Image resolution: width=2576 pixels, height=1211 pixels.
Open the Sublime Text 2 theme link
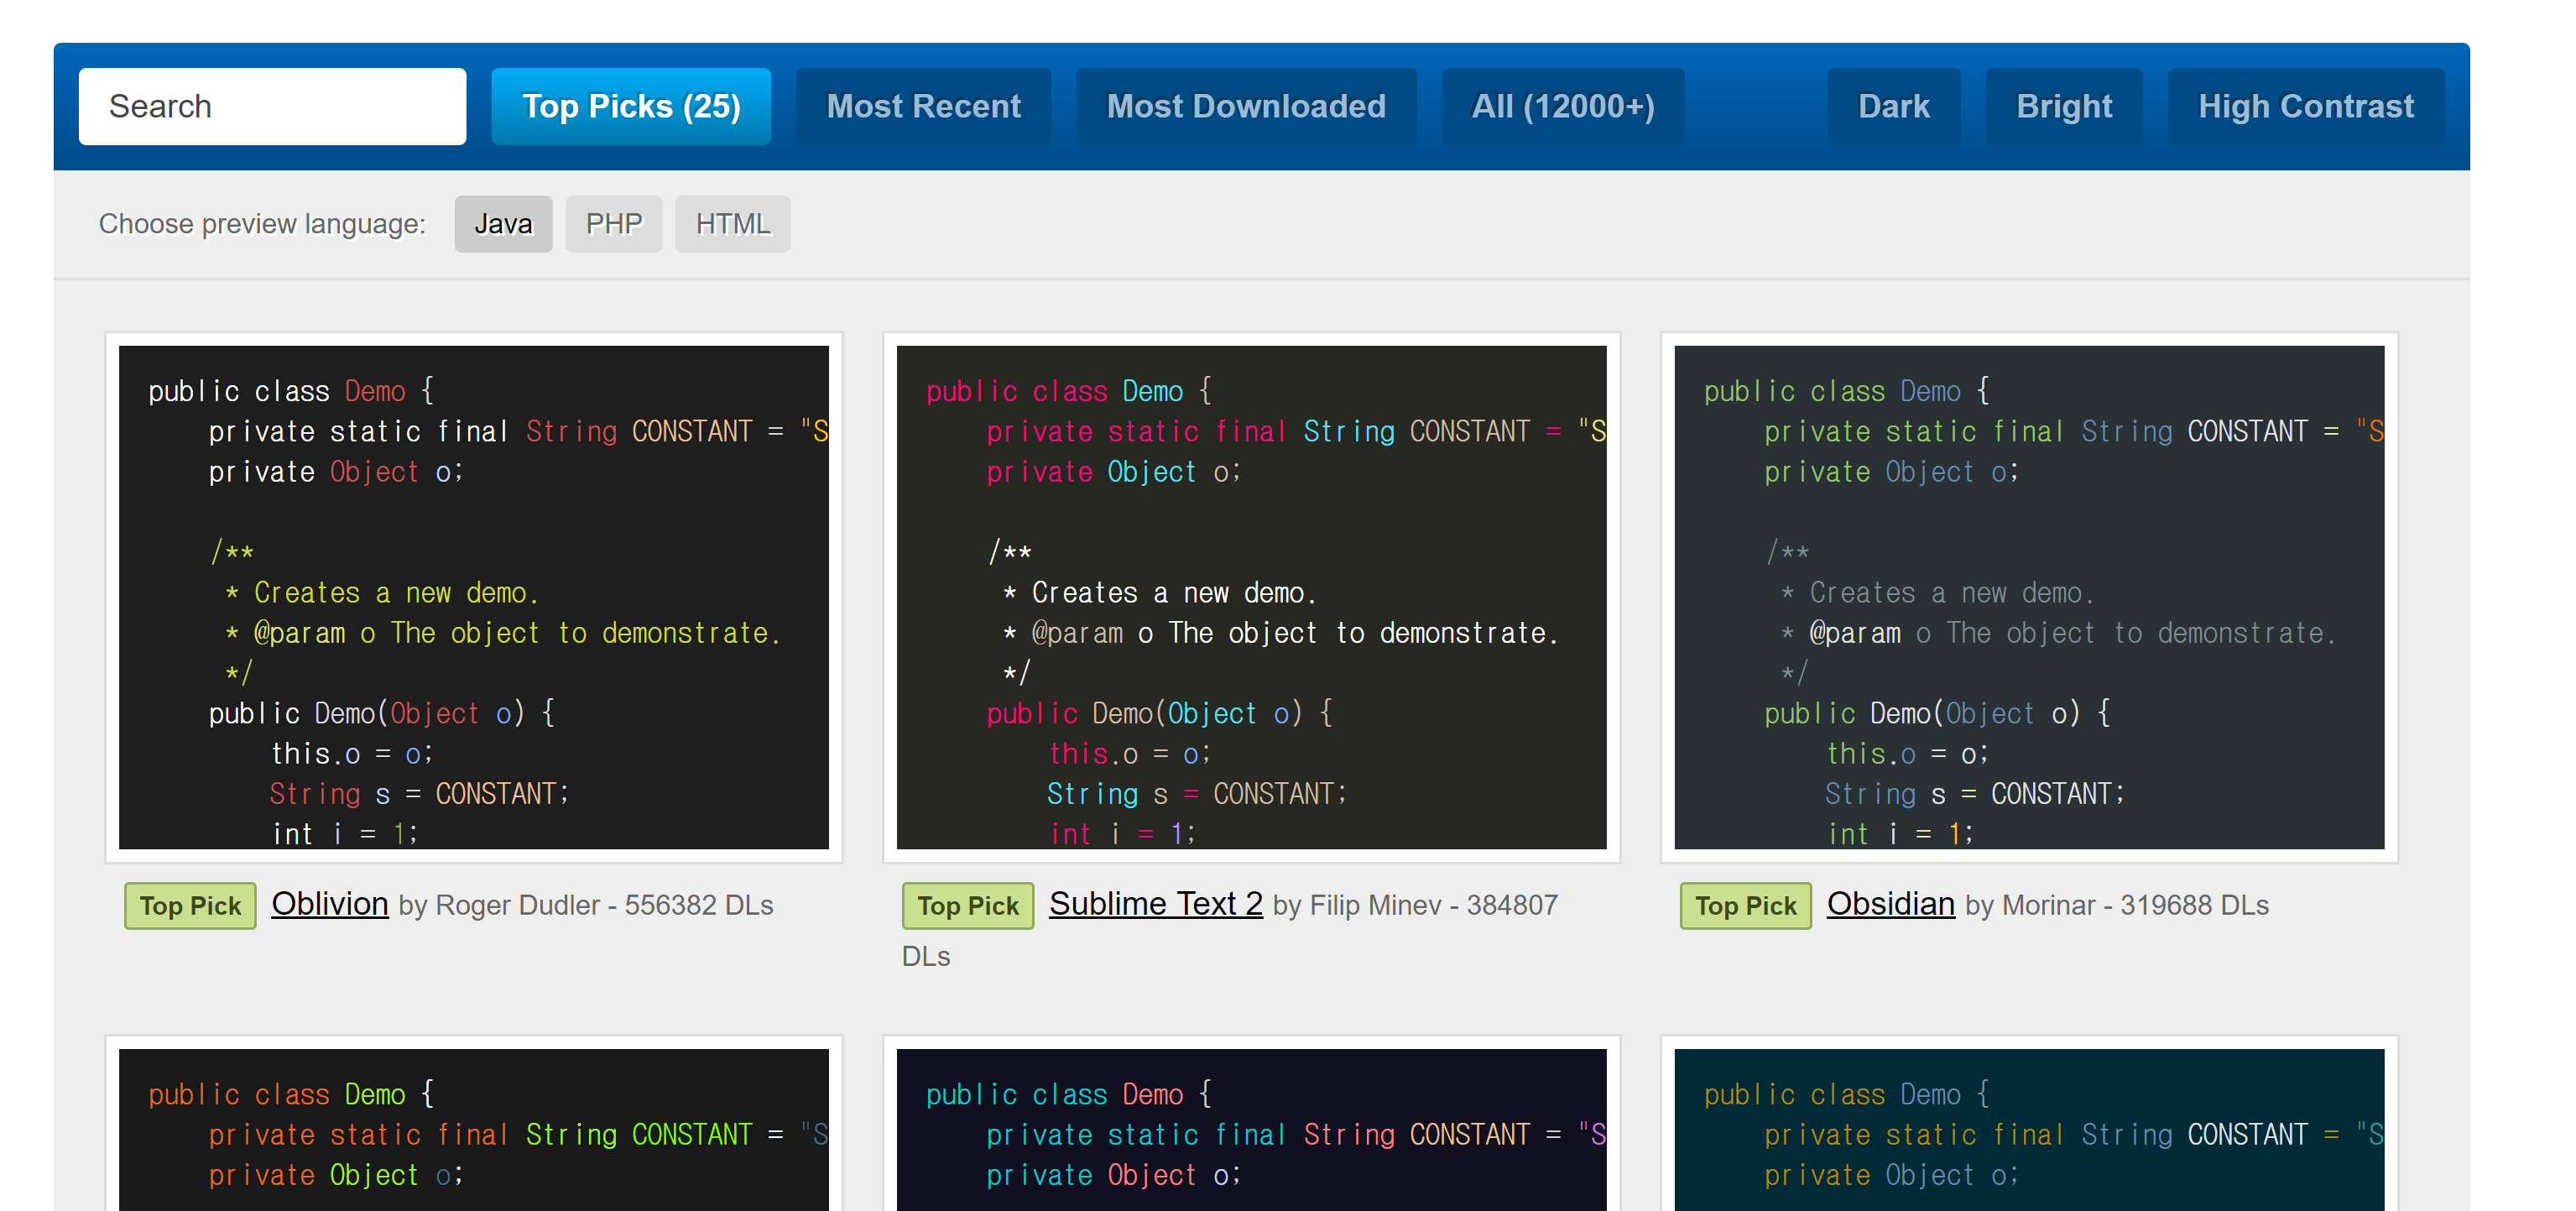1155,904
